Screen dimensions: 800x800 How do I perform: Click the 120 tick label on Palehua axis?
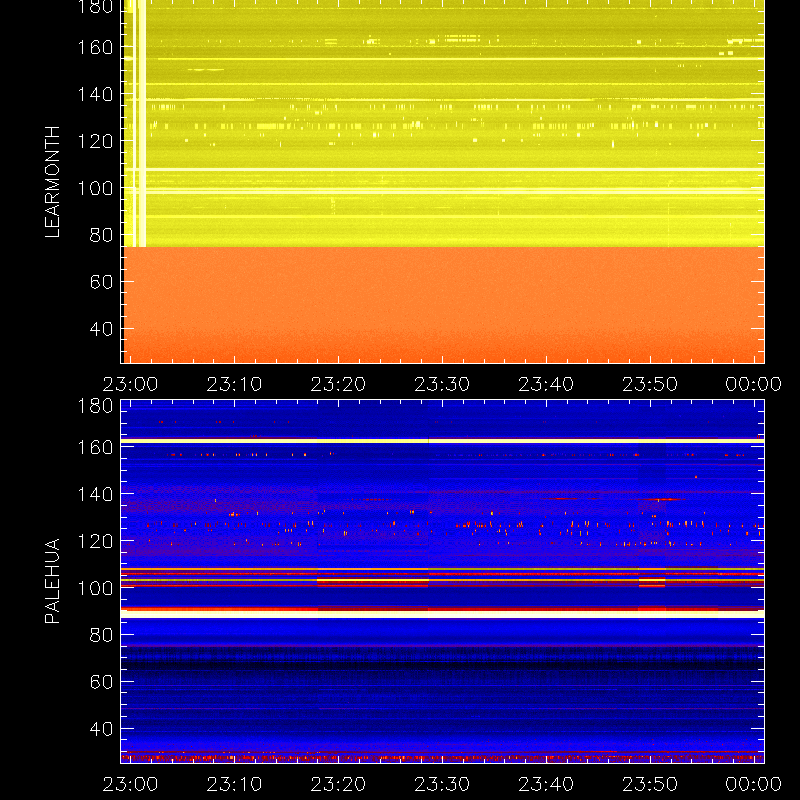click(95, 541)
